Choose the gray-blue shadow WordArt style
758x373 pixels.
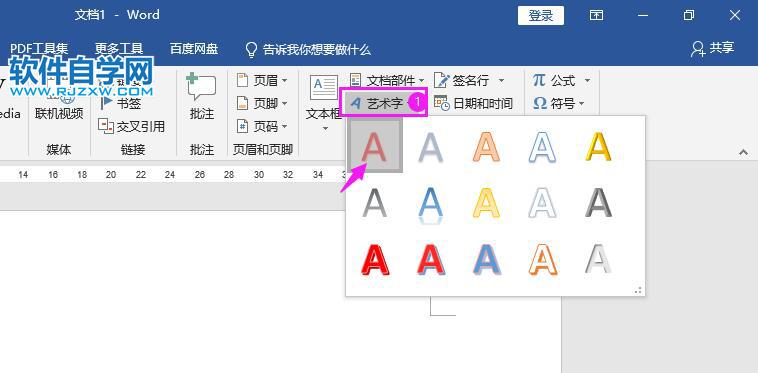pos(430,146)
